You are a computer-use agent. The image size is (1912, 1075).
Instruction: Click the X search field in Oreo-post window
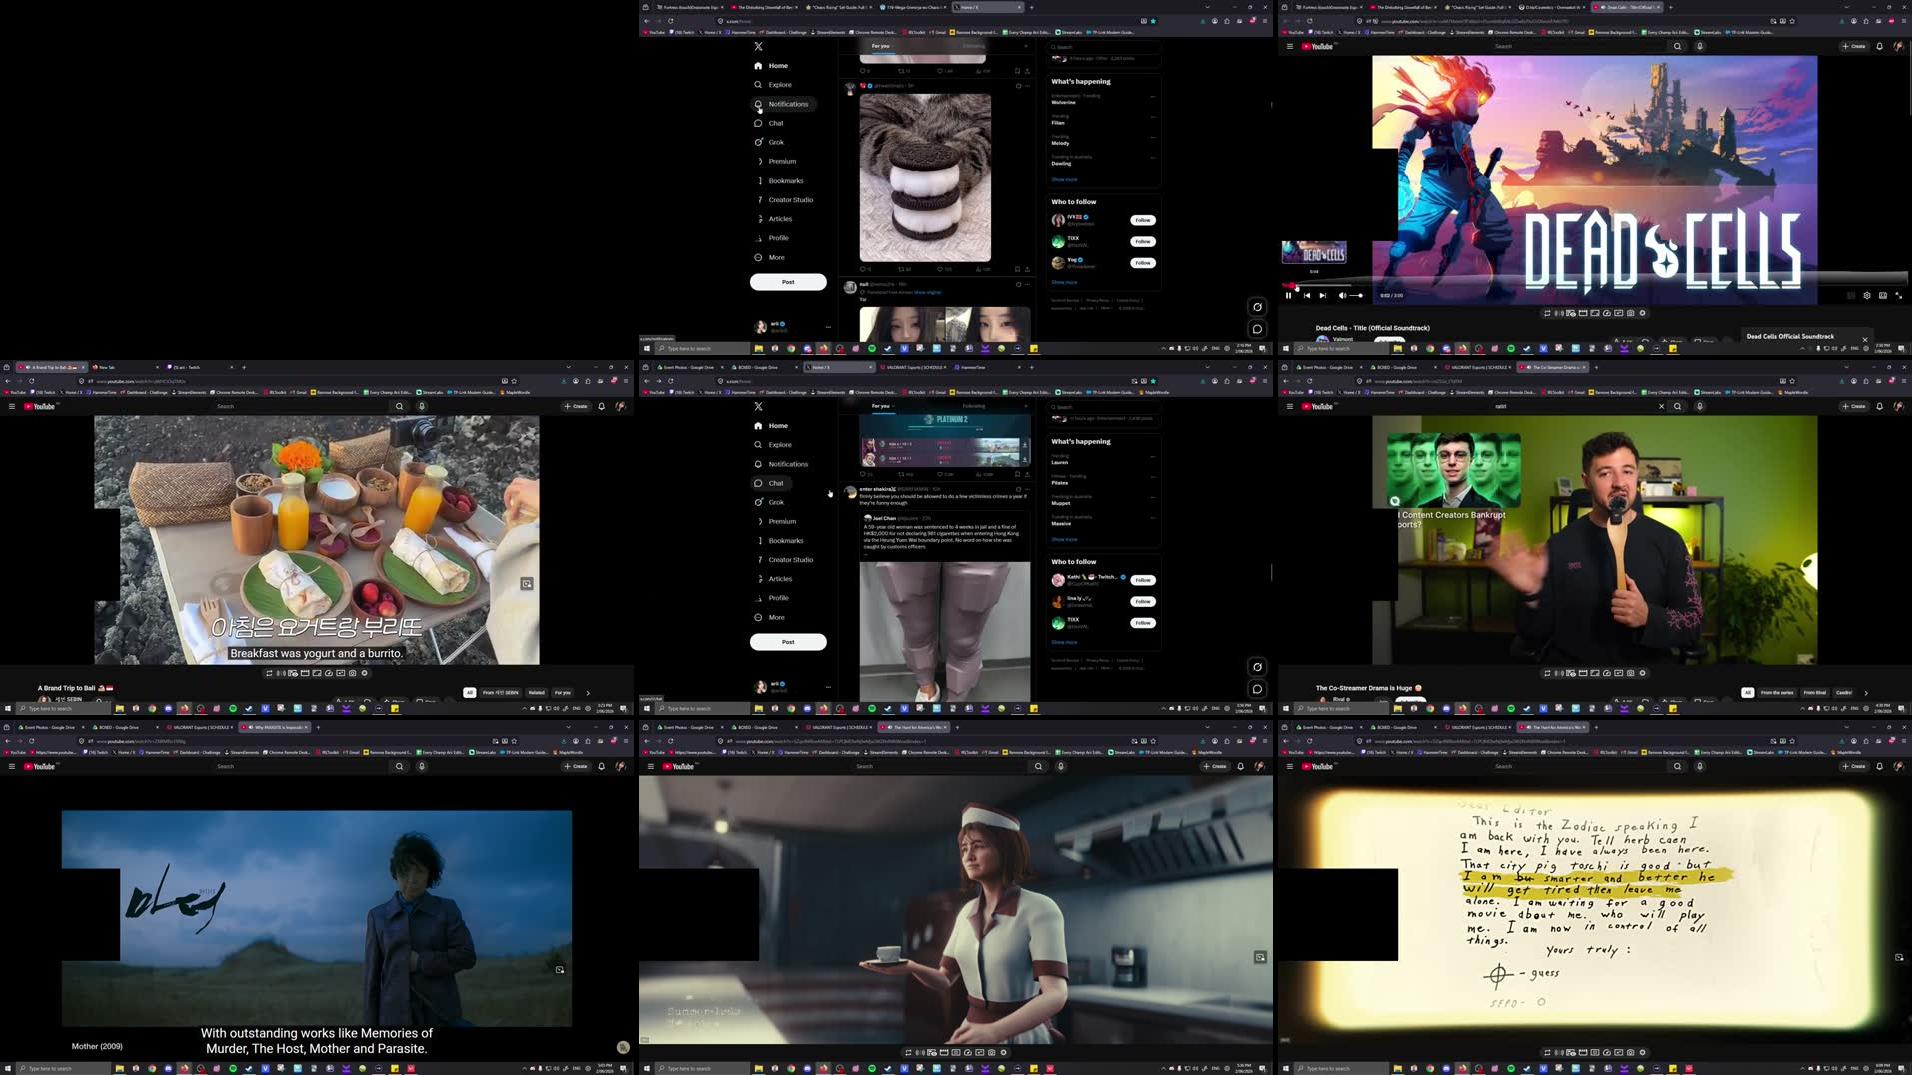pyautogui.click(x=1102, y=46)
